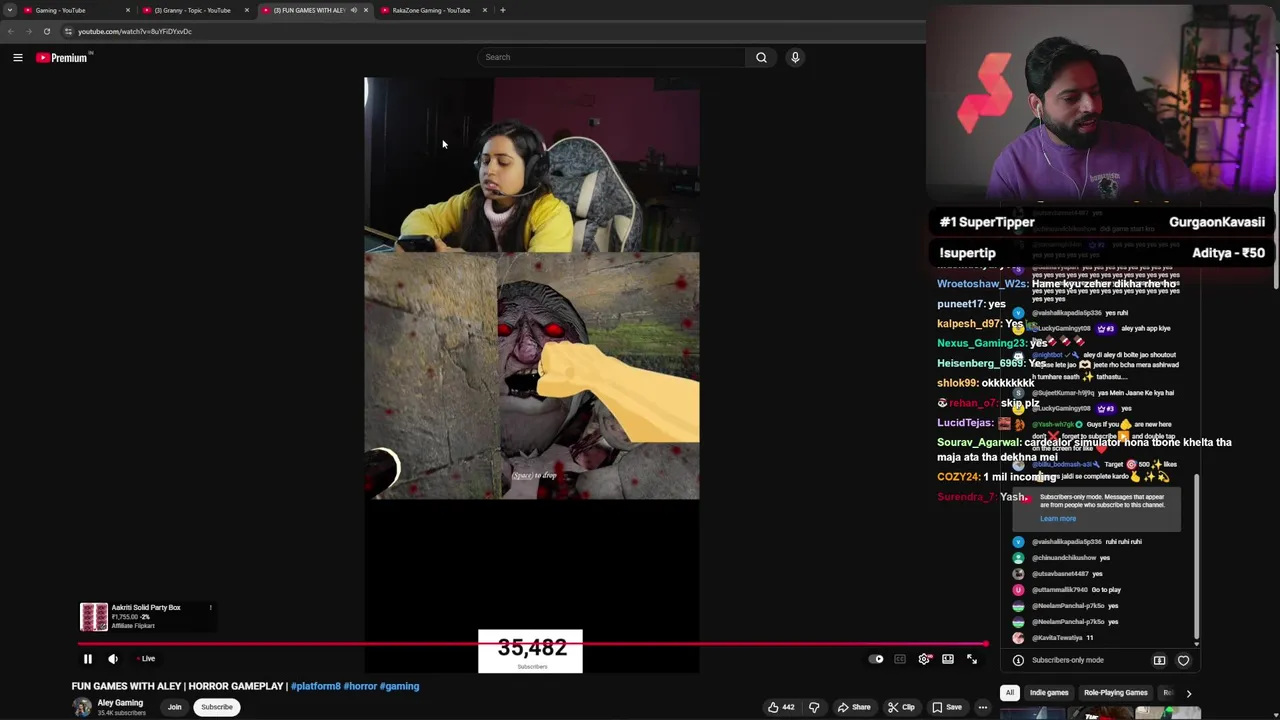View site information icon in address bar
The image size is (1280, 720).
pyautogui.click(x=68, y=31)
